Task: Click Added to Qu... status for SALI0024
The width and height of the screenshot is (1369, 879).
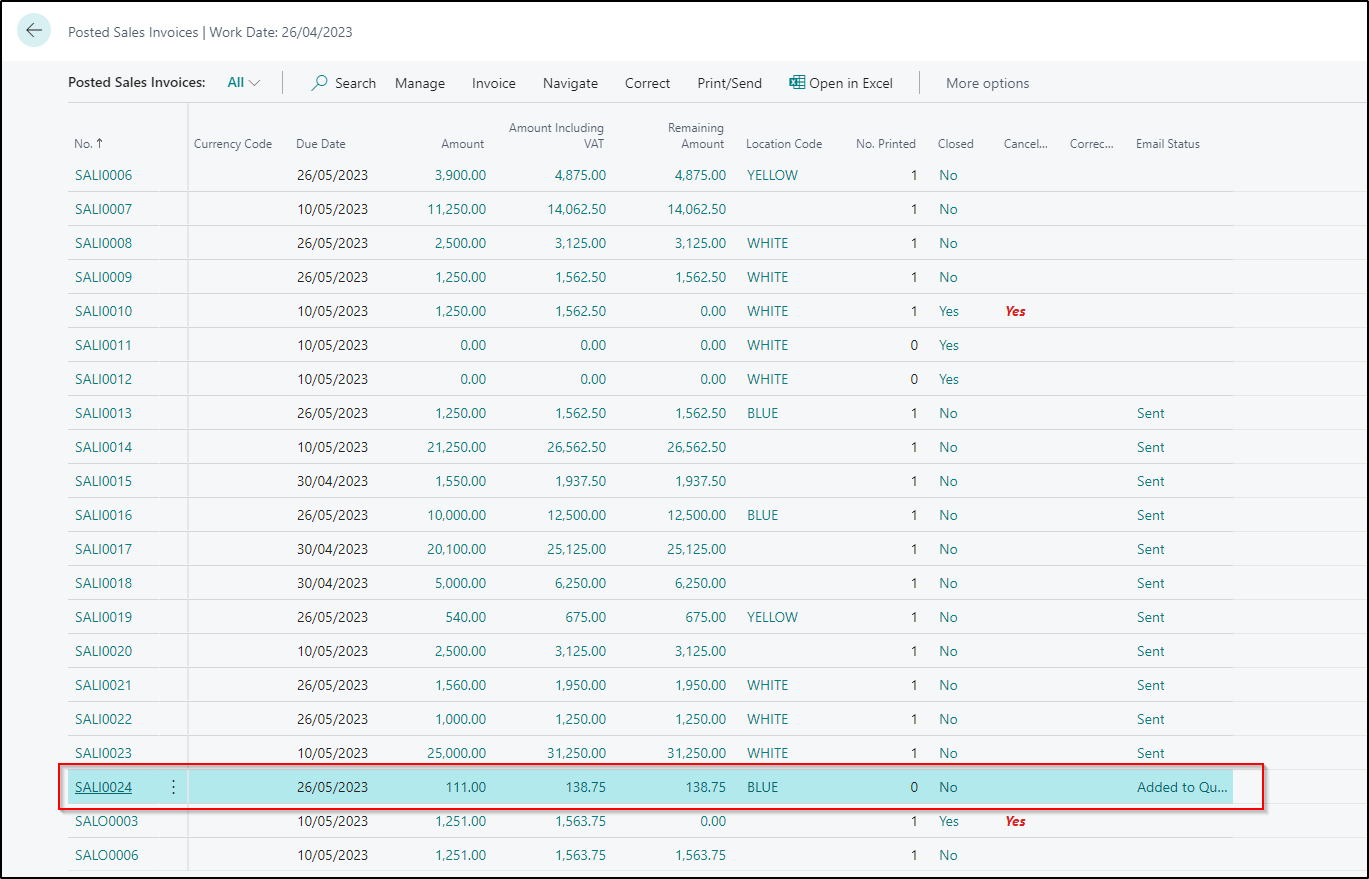Action: 1182,787
